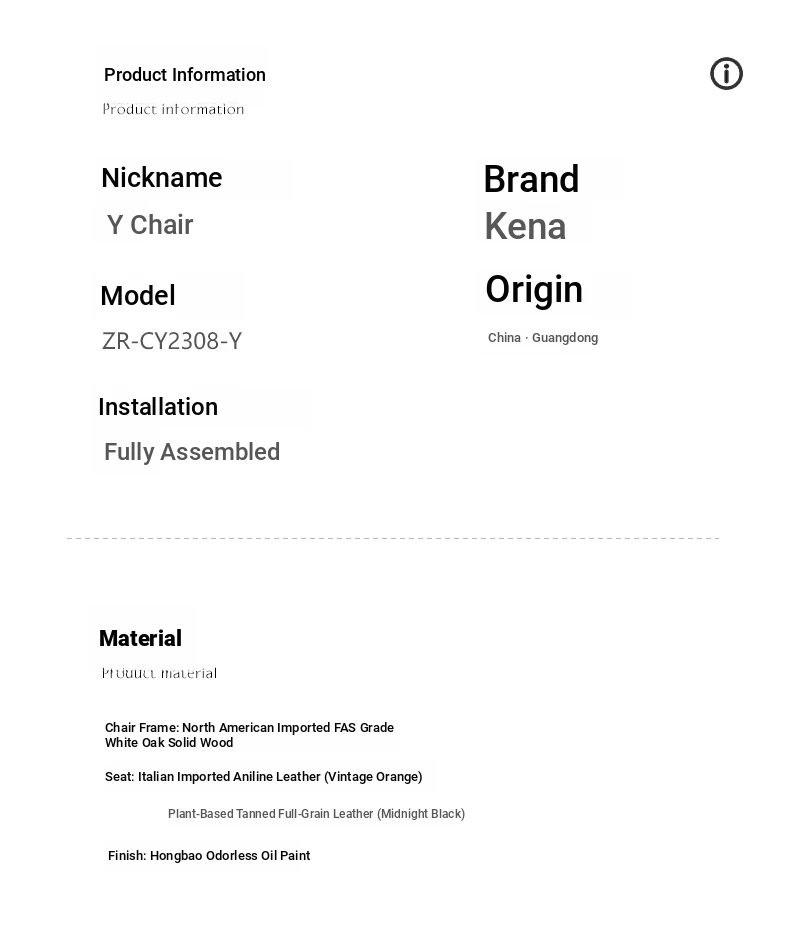
Task: Select the Fully Assembled value
Action: 192,452
